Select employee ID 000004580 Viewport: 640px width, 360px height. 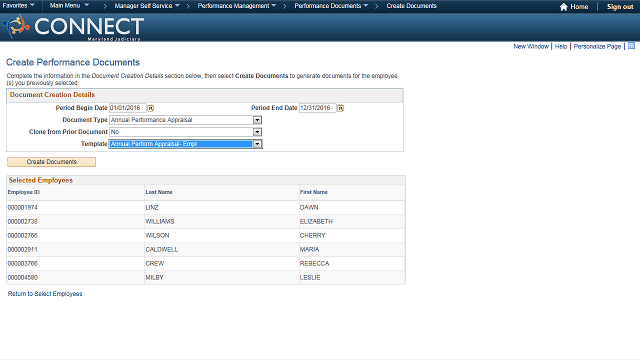pyautogui.click(x=22, y=278)
